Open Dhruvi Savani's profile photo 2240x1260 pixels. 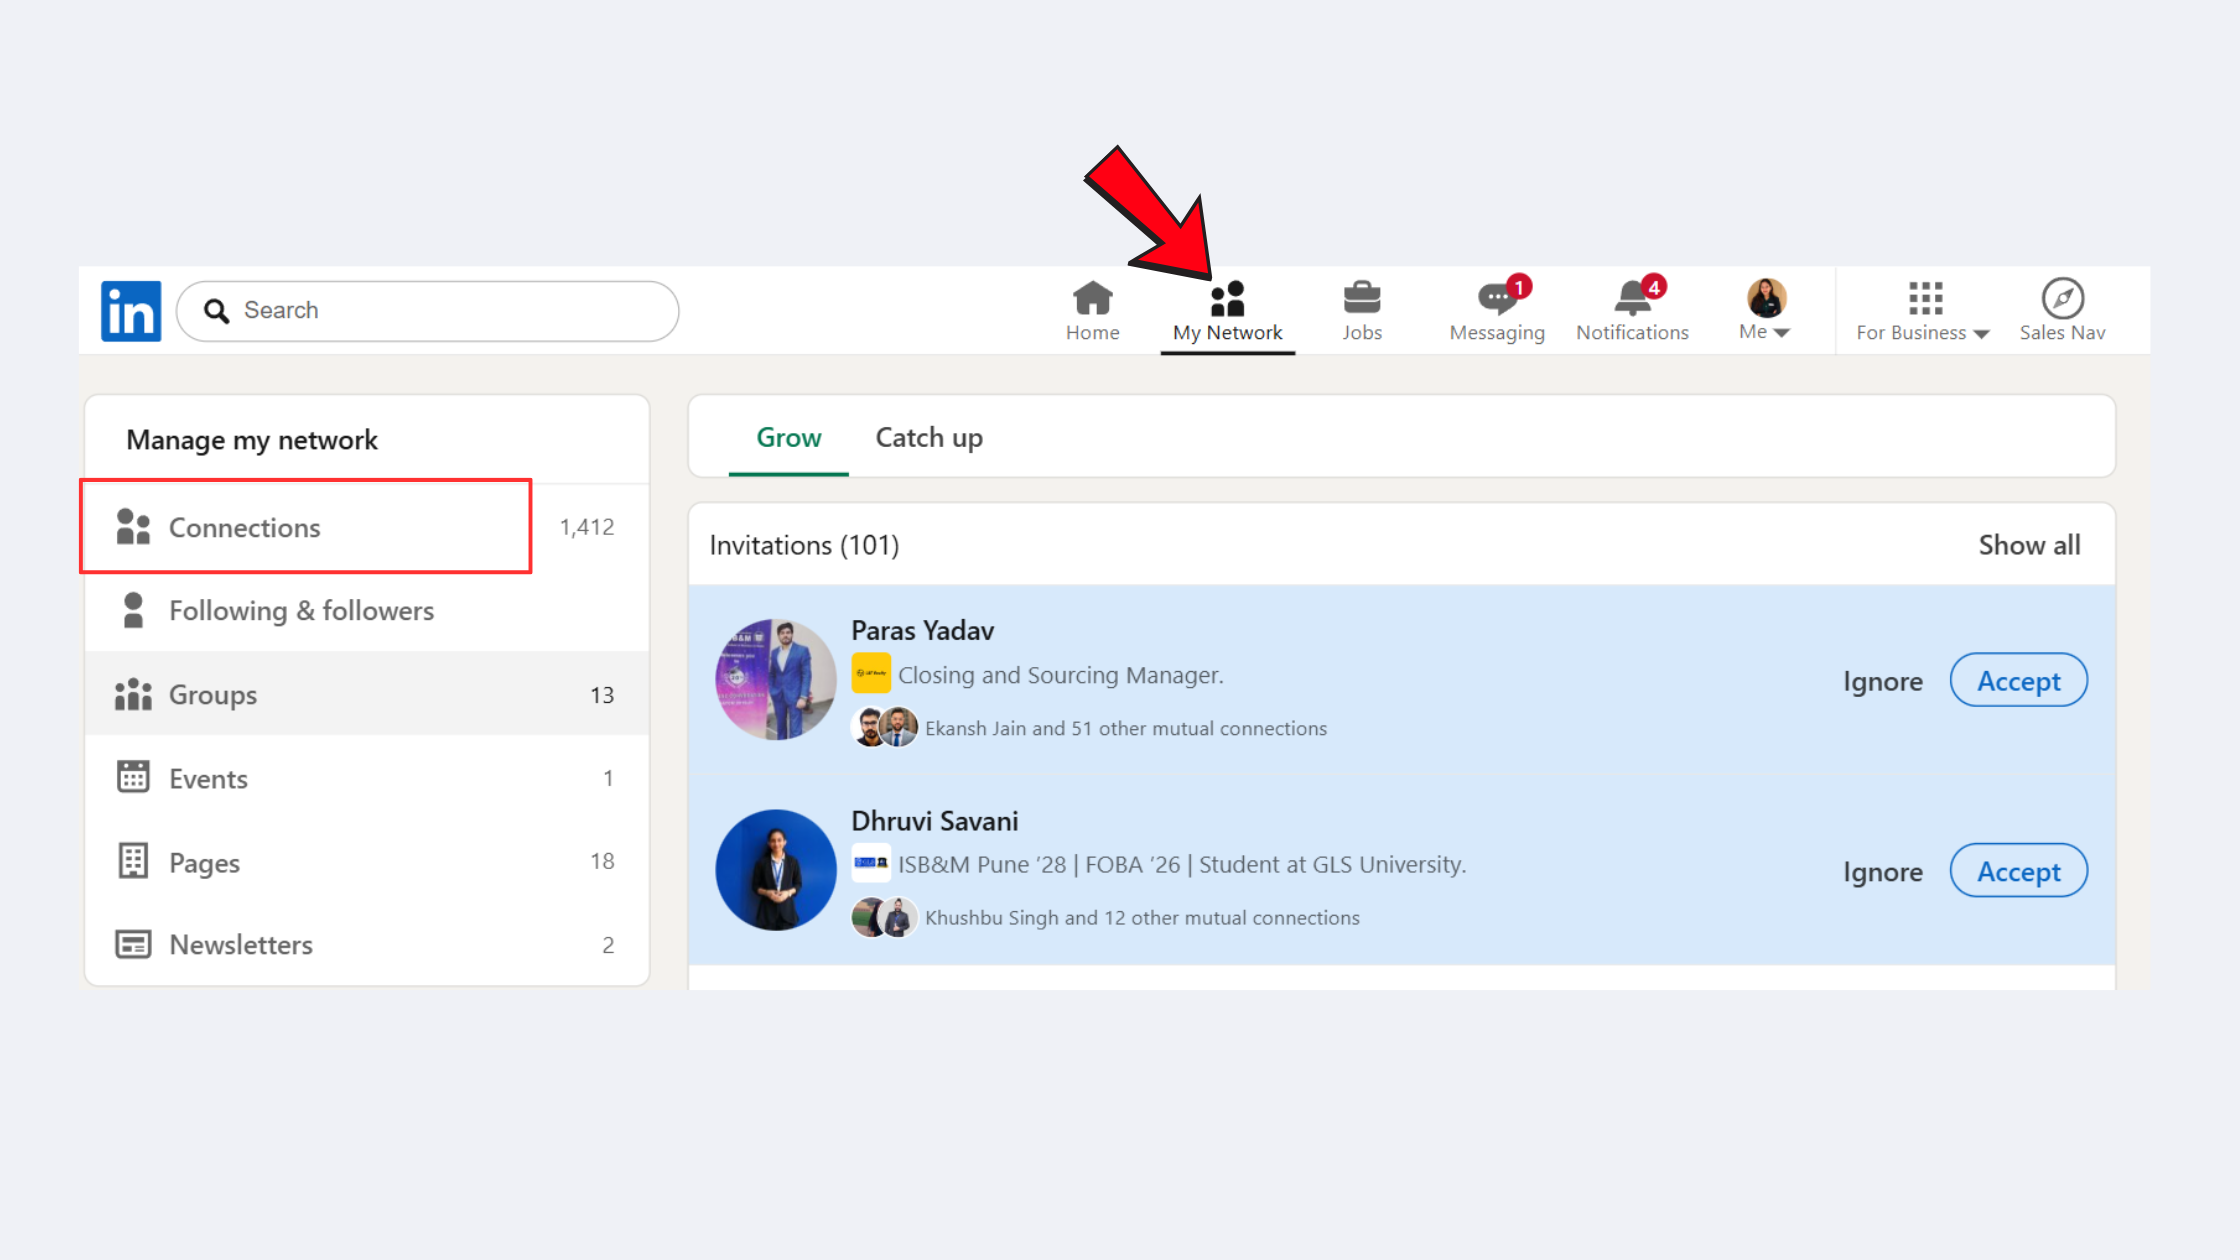[776, 870]
